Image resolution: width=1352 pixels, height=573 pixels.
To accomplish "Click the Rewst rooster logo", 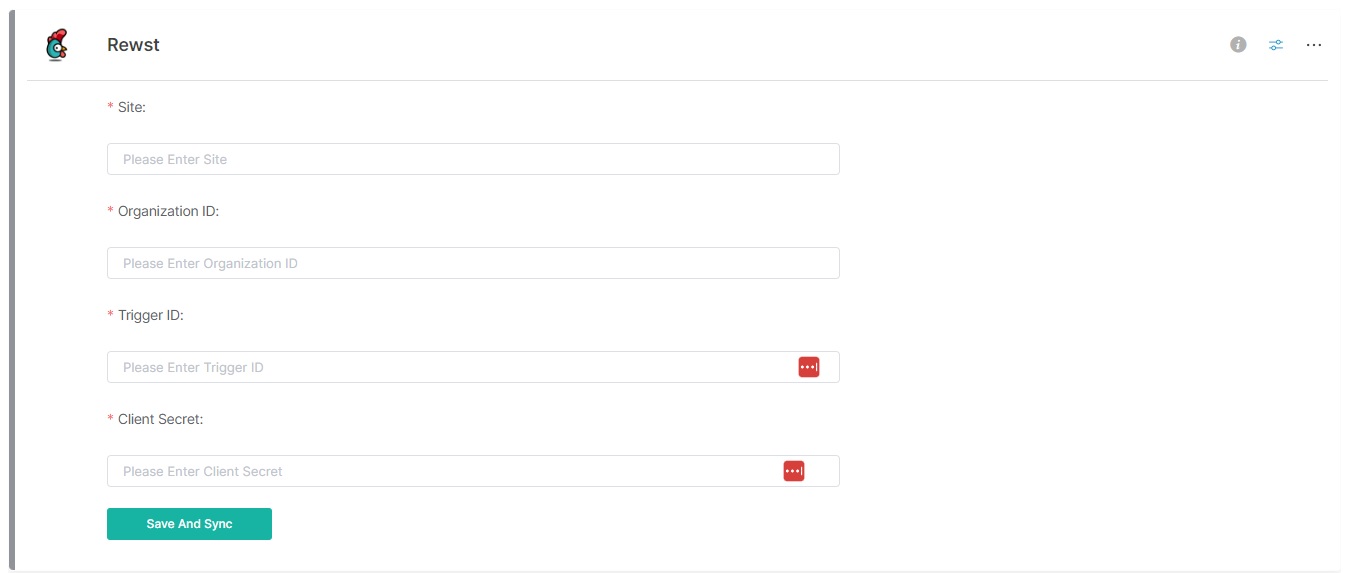I will click(57, 45).
